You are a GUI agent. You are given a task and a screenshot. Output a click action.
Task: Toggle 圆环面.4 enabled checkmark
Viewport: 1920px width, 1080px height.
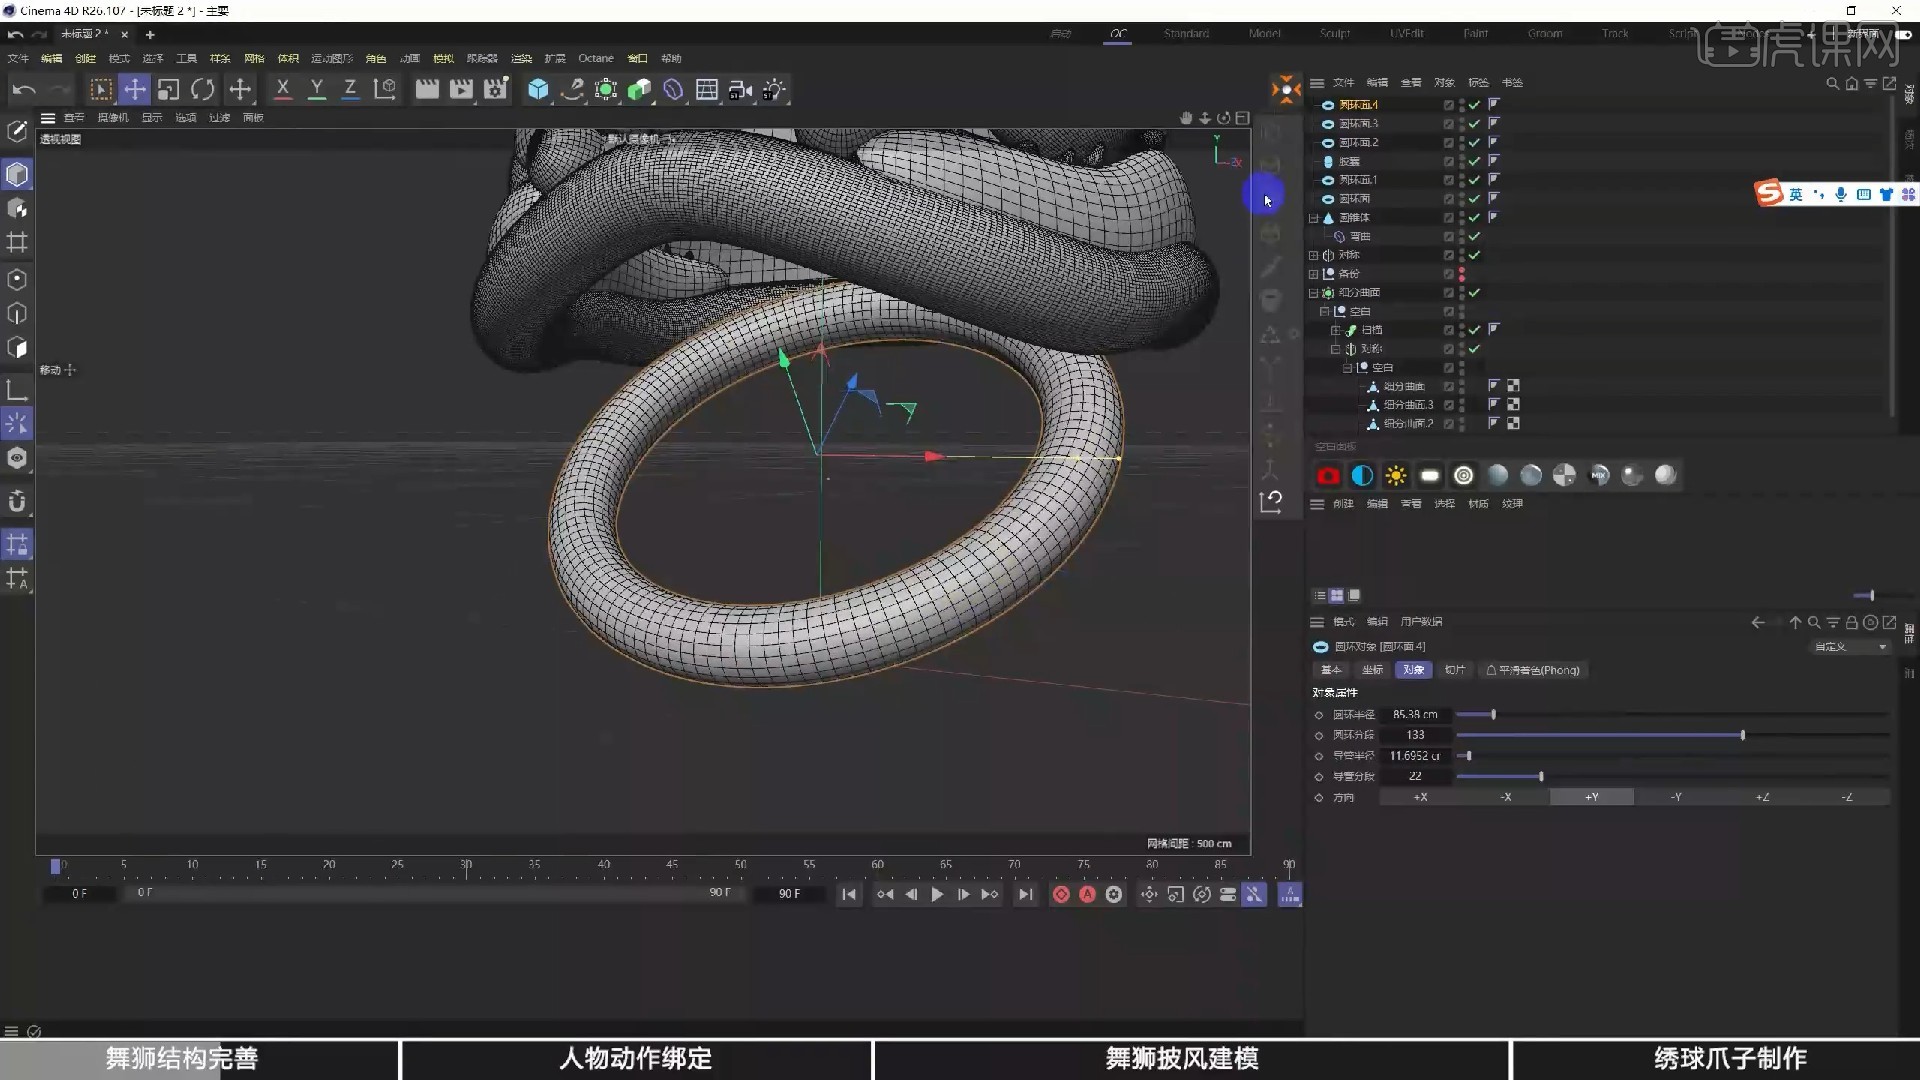(x=1474, y=105)
